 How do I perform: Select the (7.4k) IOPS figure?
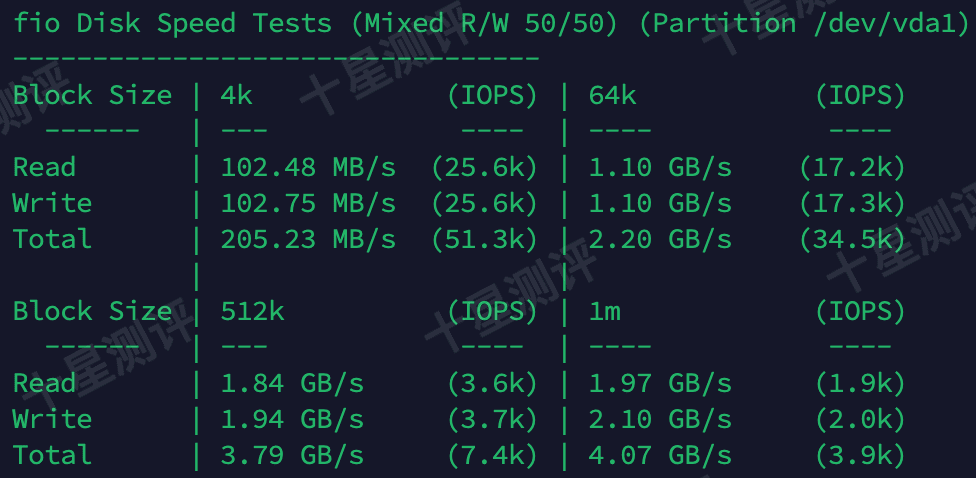coord(492,455)
